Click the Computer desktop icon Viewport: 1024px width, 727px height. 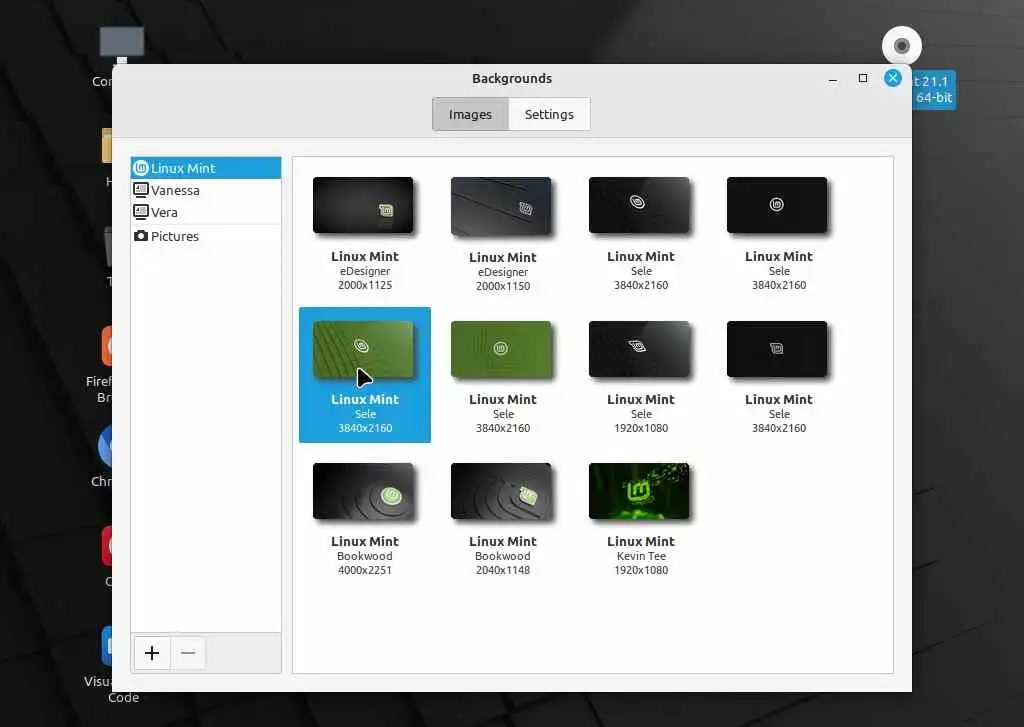(x=121, y=43)
